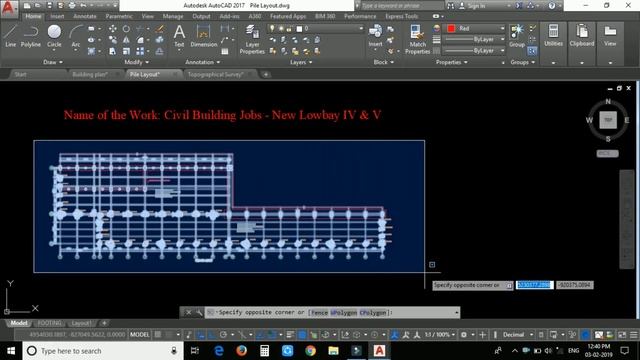The width and height of the screenshot is (640, 360).
Task: Toggle Grid display in status bar
Action: 158,335
